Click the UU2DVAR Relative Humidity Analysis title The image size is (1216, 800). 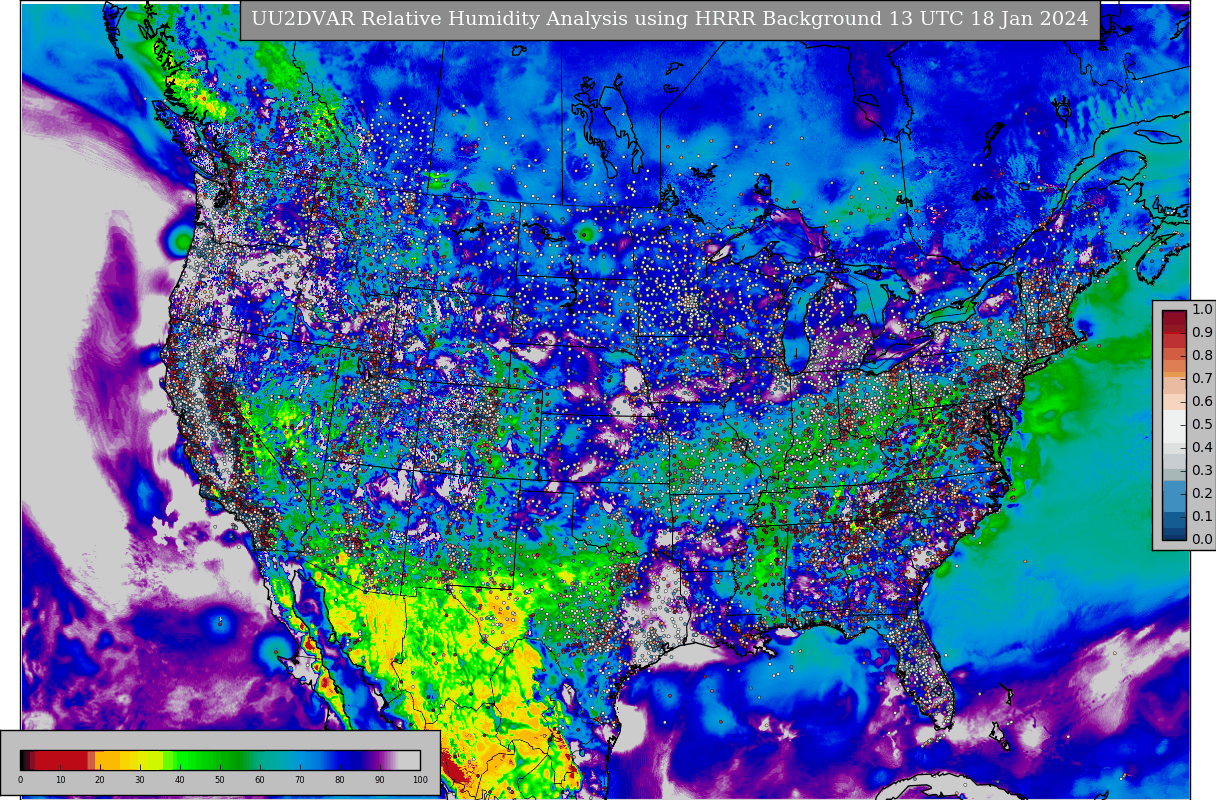pos(669,20)
